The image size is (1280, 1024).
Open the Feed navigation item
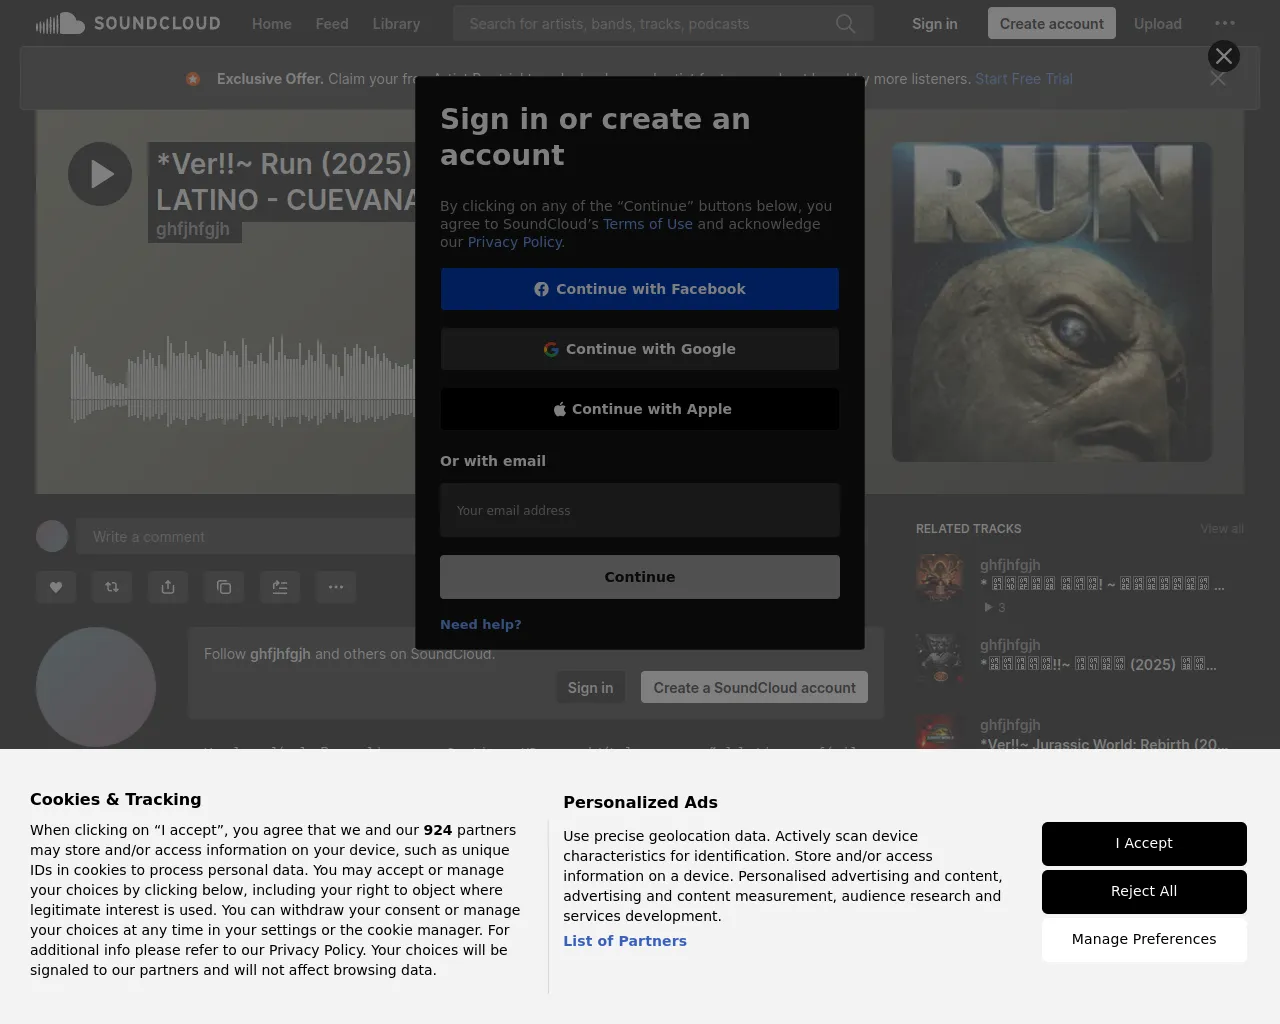332,24
